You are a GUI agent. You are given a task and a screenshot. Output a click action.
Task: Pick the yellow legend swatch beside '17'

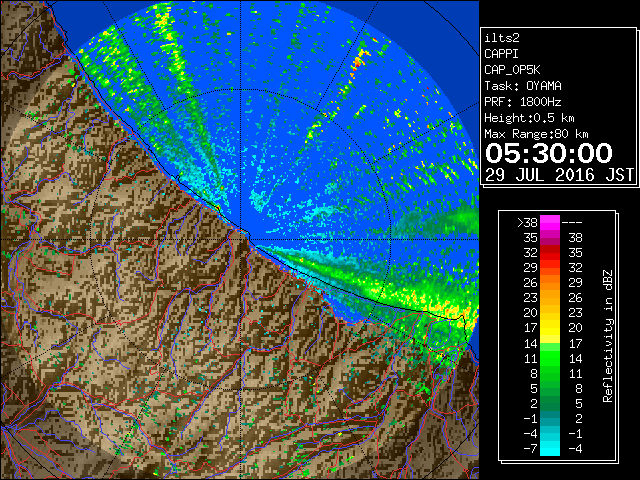(x=550, y=328)
